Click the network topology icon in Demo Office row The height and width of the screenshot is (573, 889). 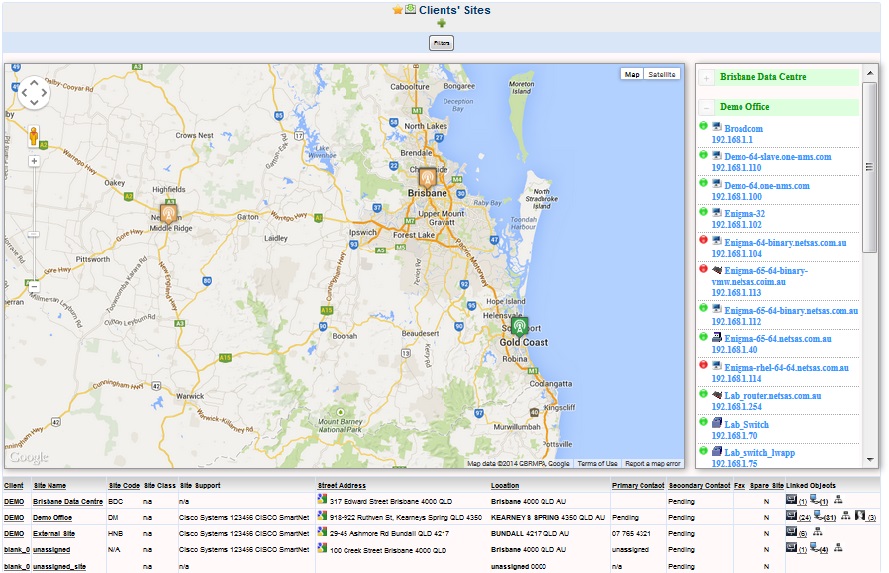846,515
